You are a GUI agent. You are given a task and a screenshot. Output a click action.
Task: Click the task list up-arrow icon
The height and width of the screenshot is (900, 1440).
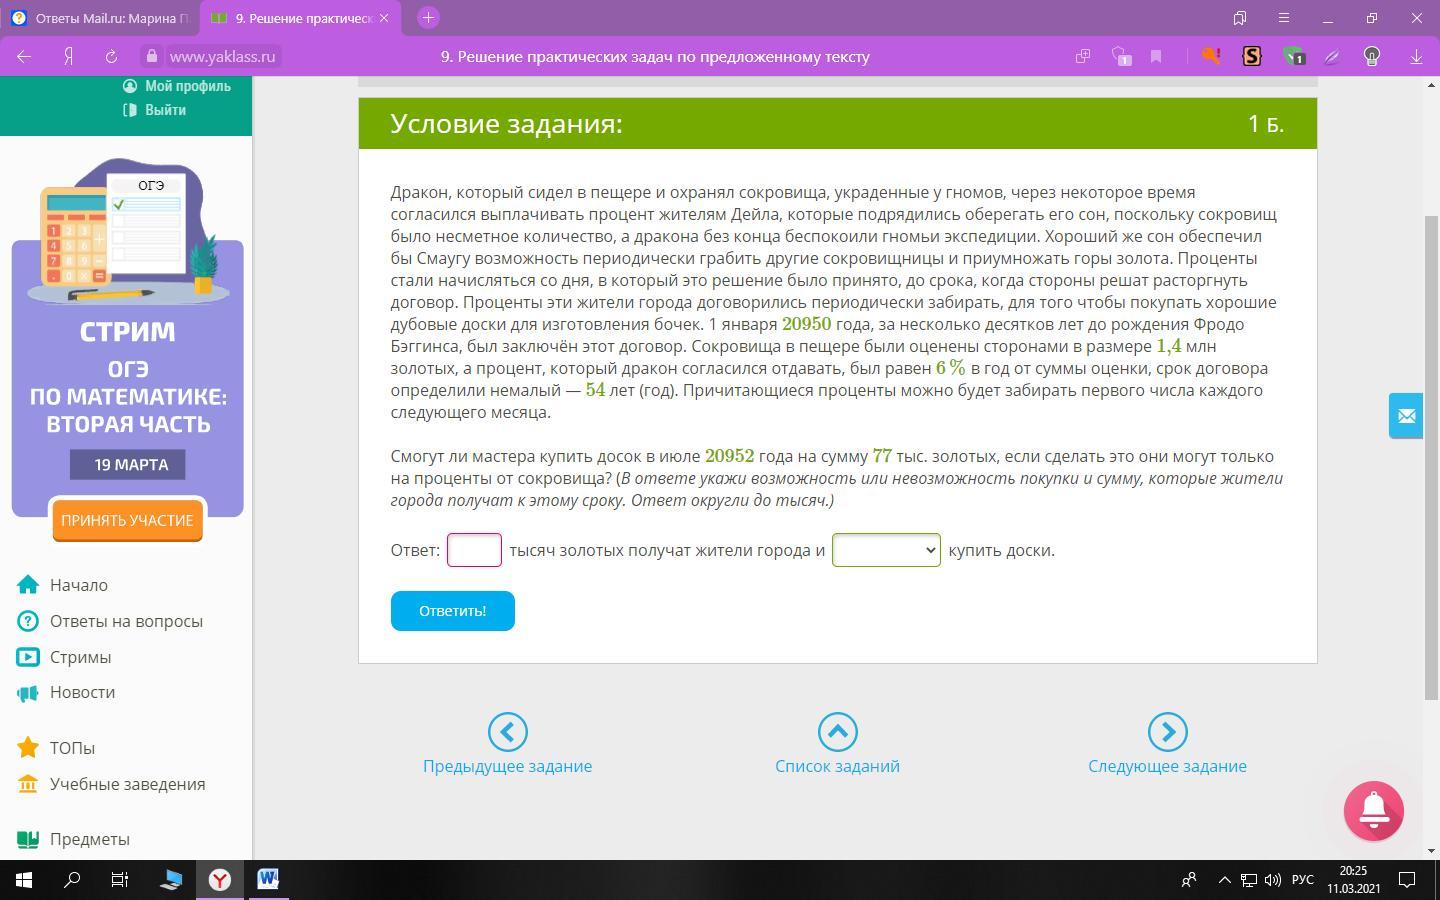click(837, 732)
